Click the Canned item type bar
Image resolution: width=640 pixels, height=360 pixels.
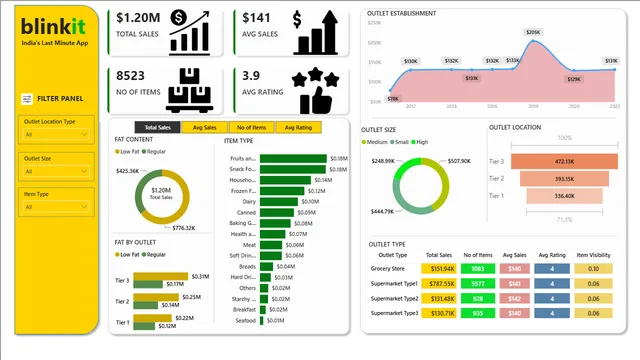pos(277,213)
